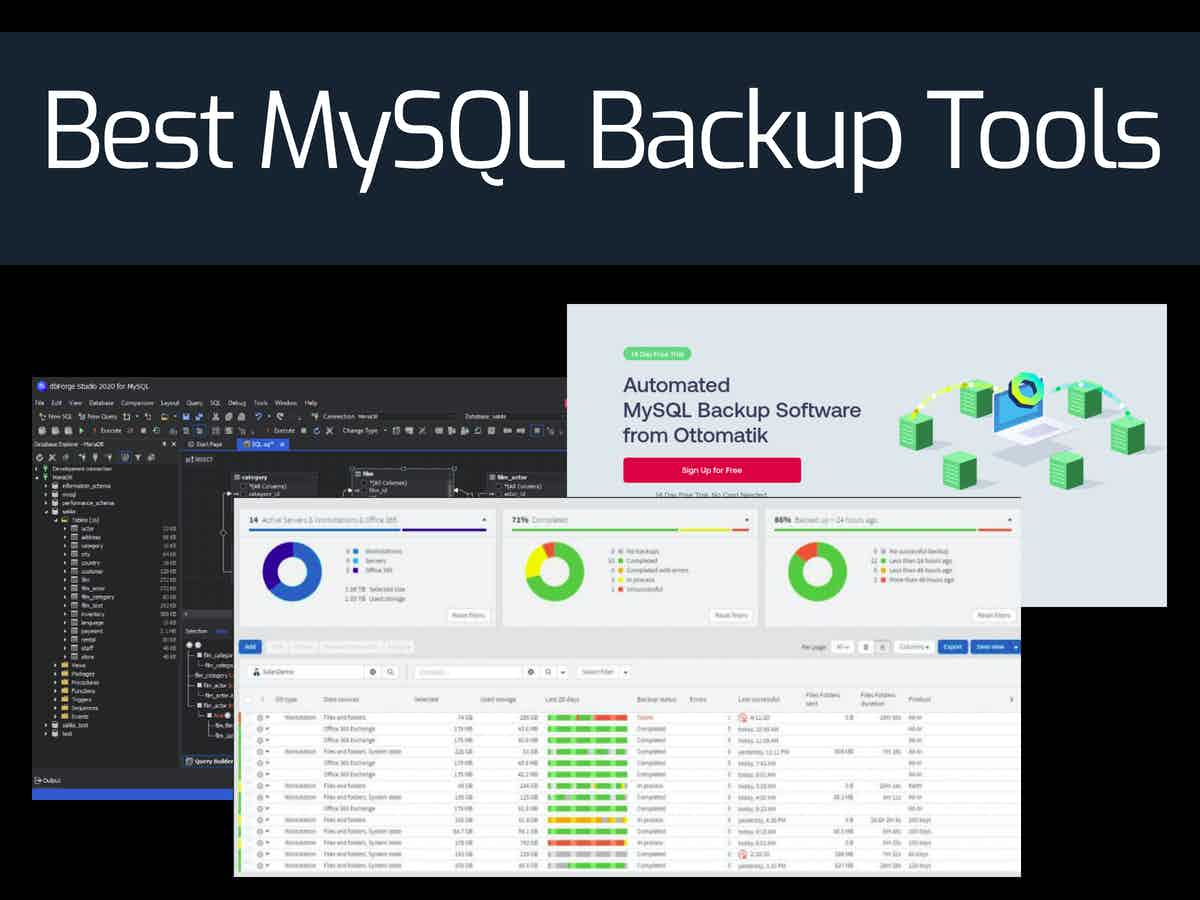Click the refresh icon in Database Explorer
1200x900 pixels.
pyautogui.click(x=39, y=455)
